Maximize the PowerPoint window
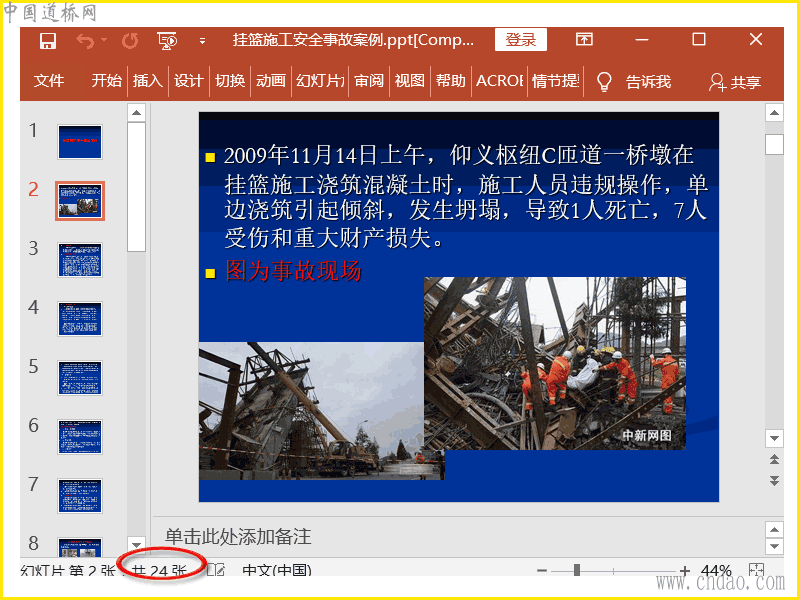 [x=699, y=39]
